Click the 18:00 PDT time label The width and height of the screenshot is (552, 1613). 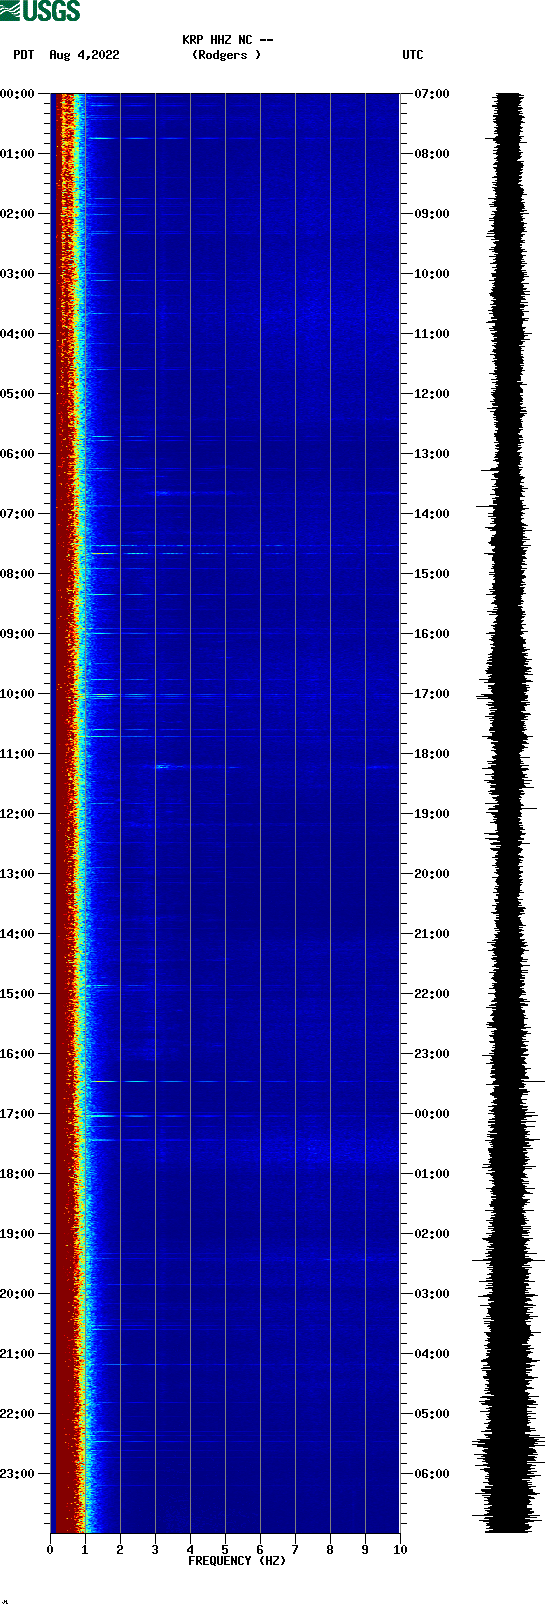18,1174
